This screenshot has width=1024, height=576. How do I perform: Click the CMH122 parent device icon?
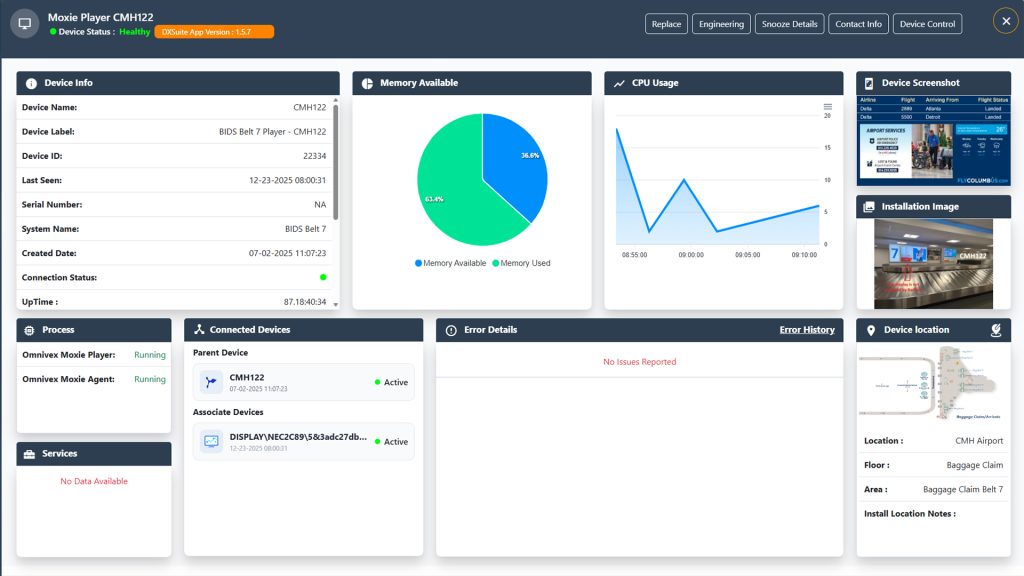(211, 382)
